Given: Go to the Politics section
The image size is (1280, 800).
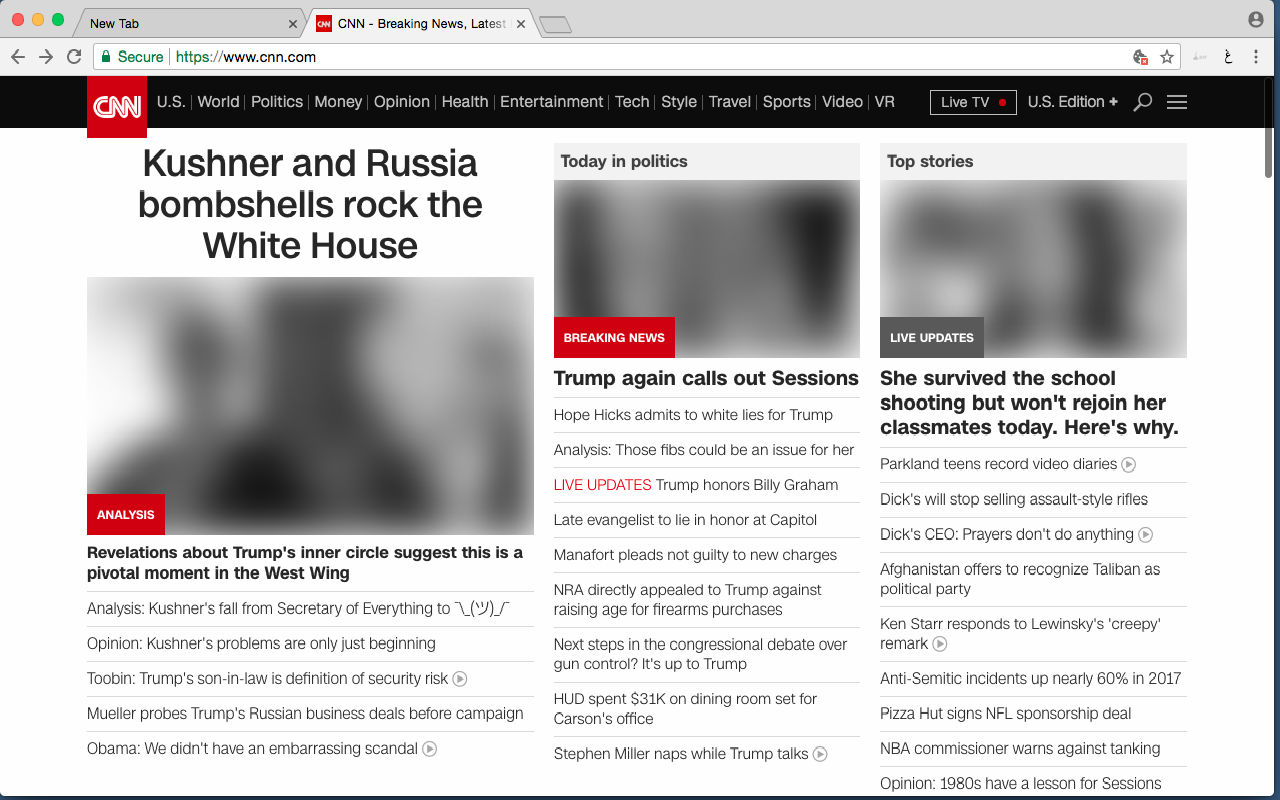Looking at the screenshot, I should 277,102.
